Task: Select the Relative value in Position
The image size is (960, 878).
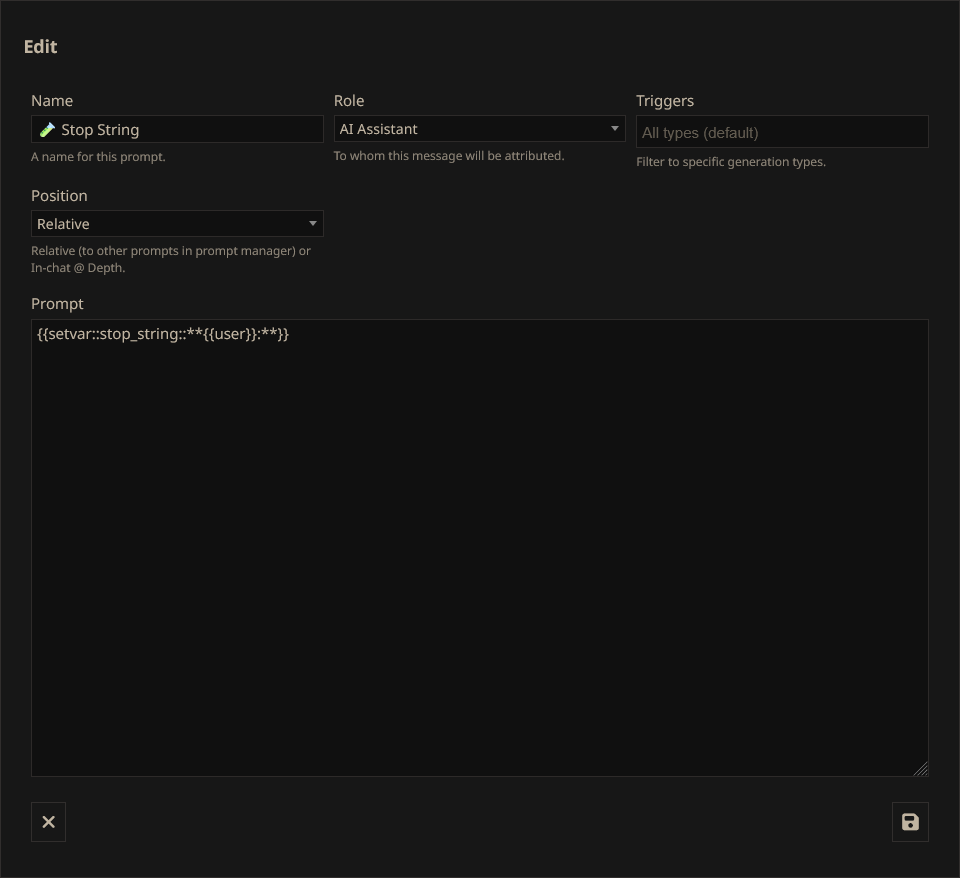Action: 63,224
